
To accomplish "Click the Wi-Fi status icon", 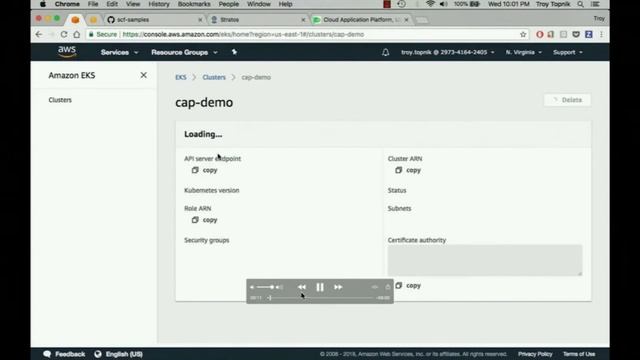I will point(430,4).
